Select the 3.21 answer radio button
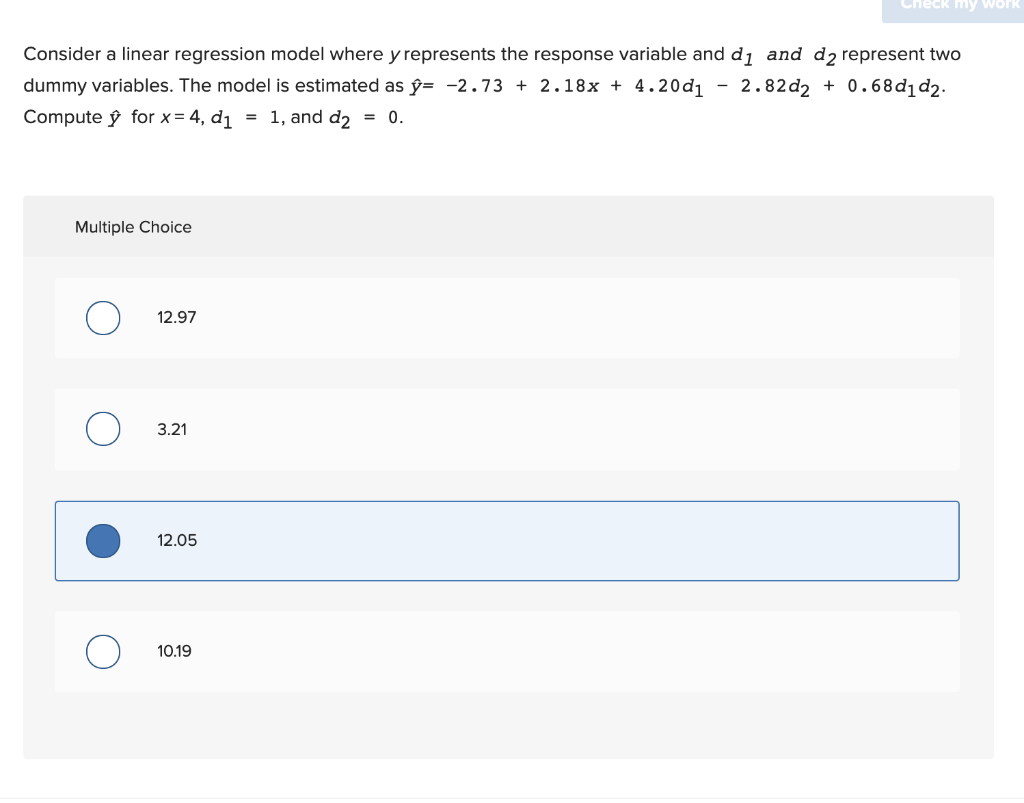 point(103,429)
